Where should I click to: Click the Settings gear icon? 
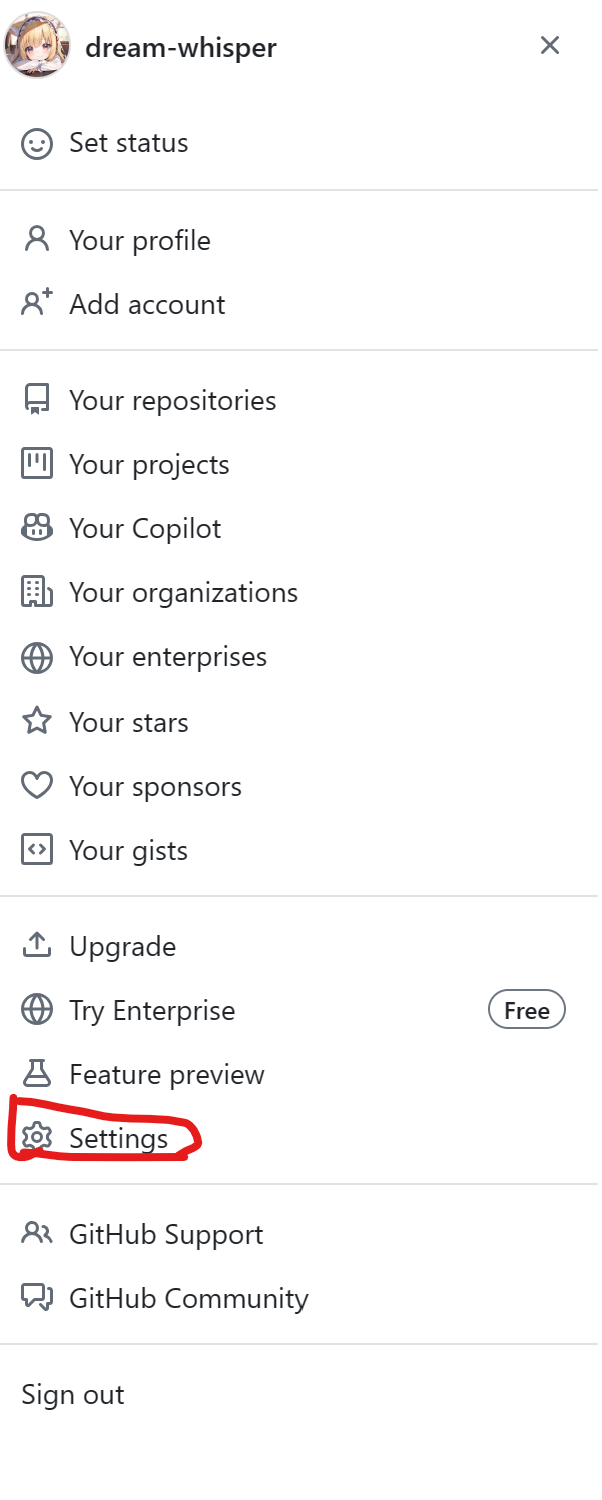(37, 1138)
